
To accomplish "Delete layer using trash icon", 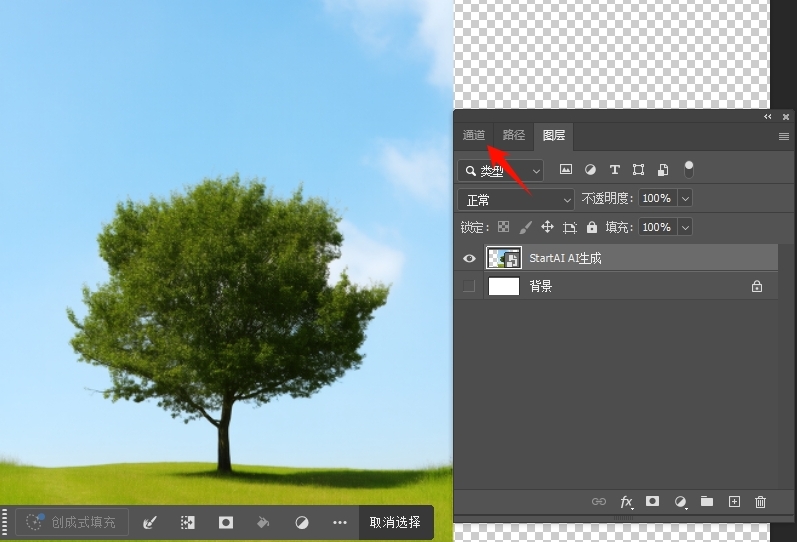I will click(x=760, y=502).
